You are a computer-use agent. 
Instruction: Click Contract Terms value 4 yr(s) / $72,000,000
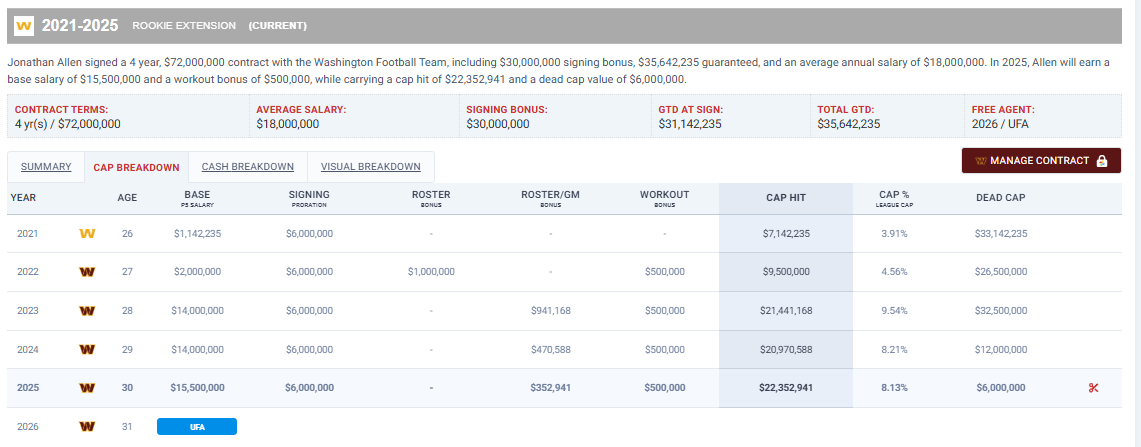tap(68, 124)
